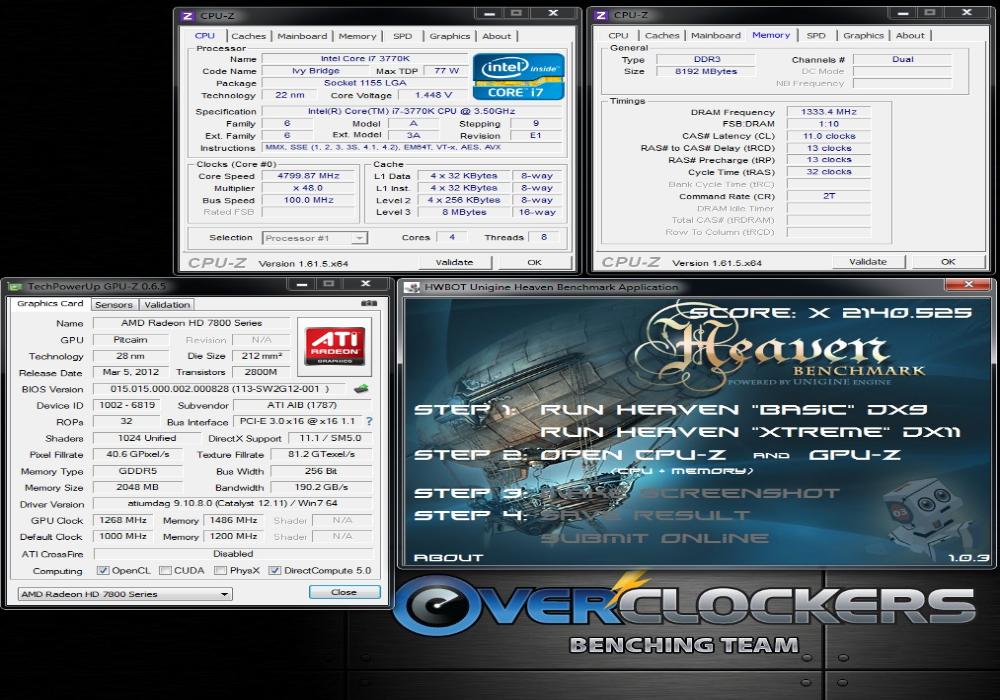Toggle the PhysX checkbox

tap(220, 571)
